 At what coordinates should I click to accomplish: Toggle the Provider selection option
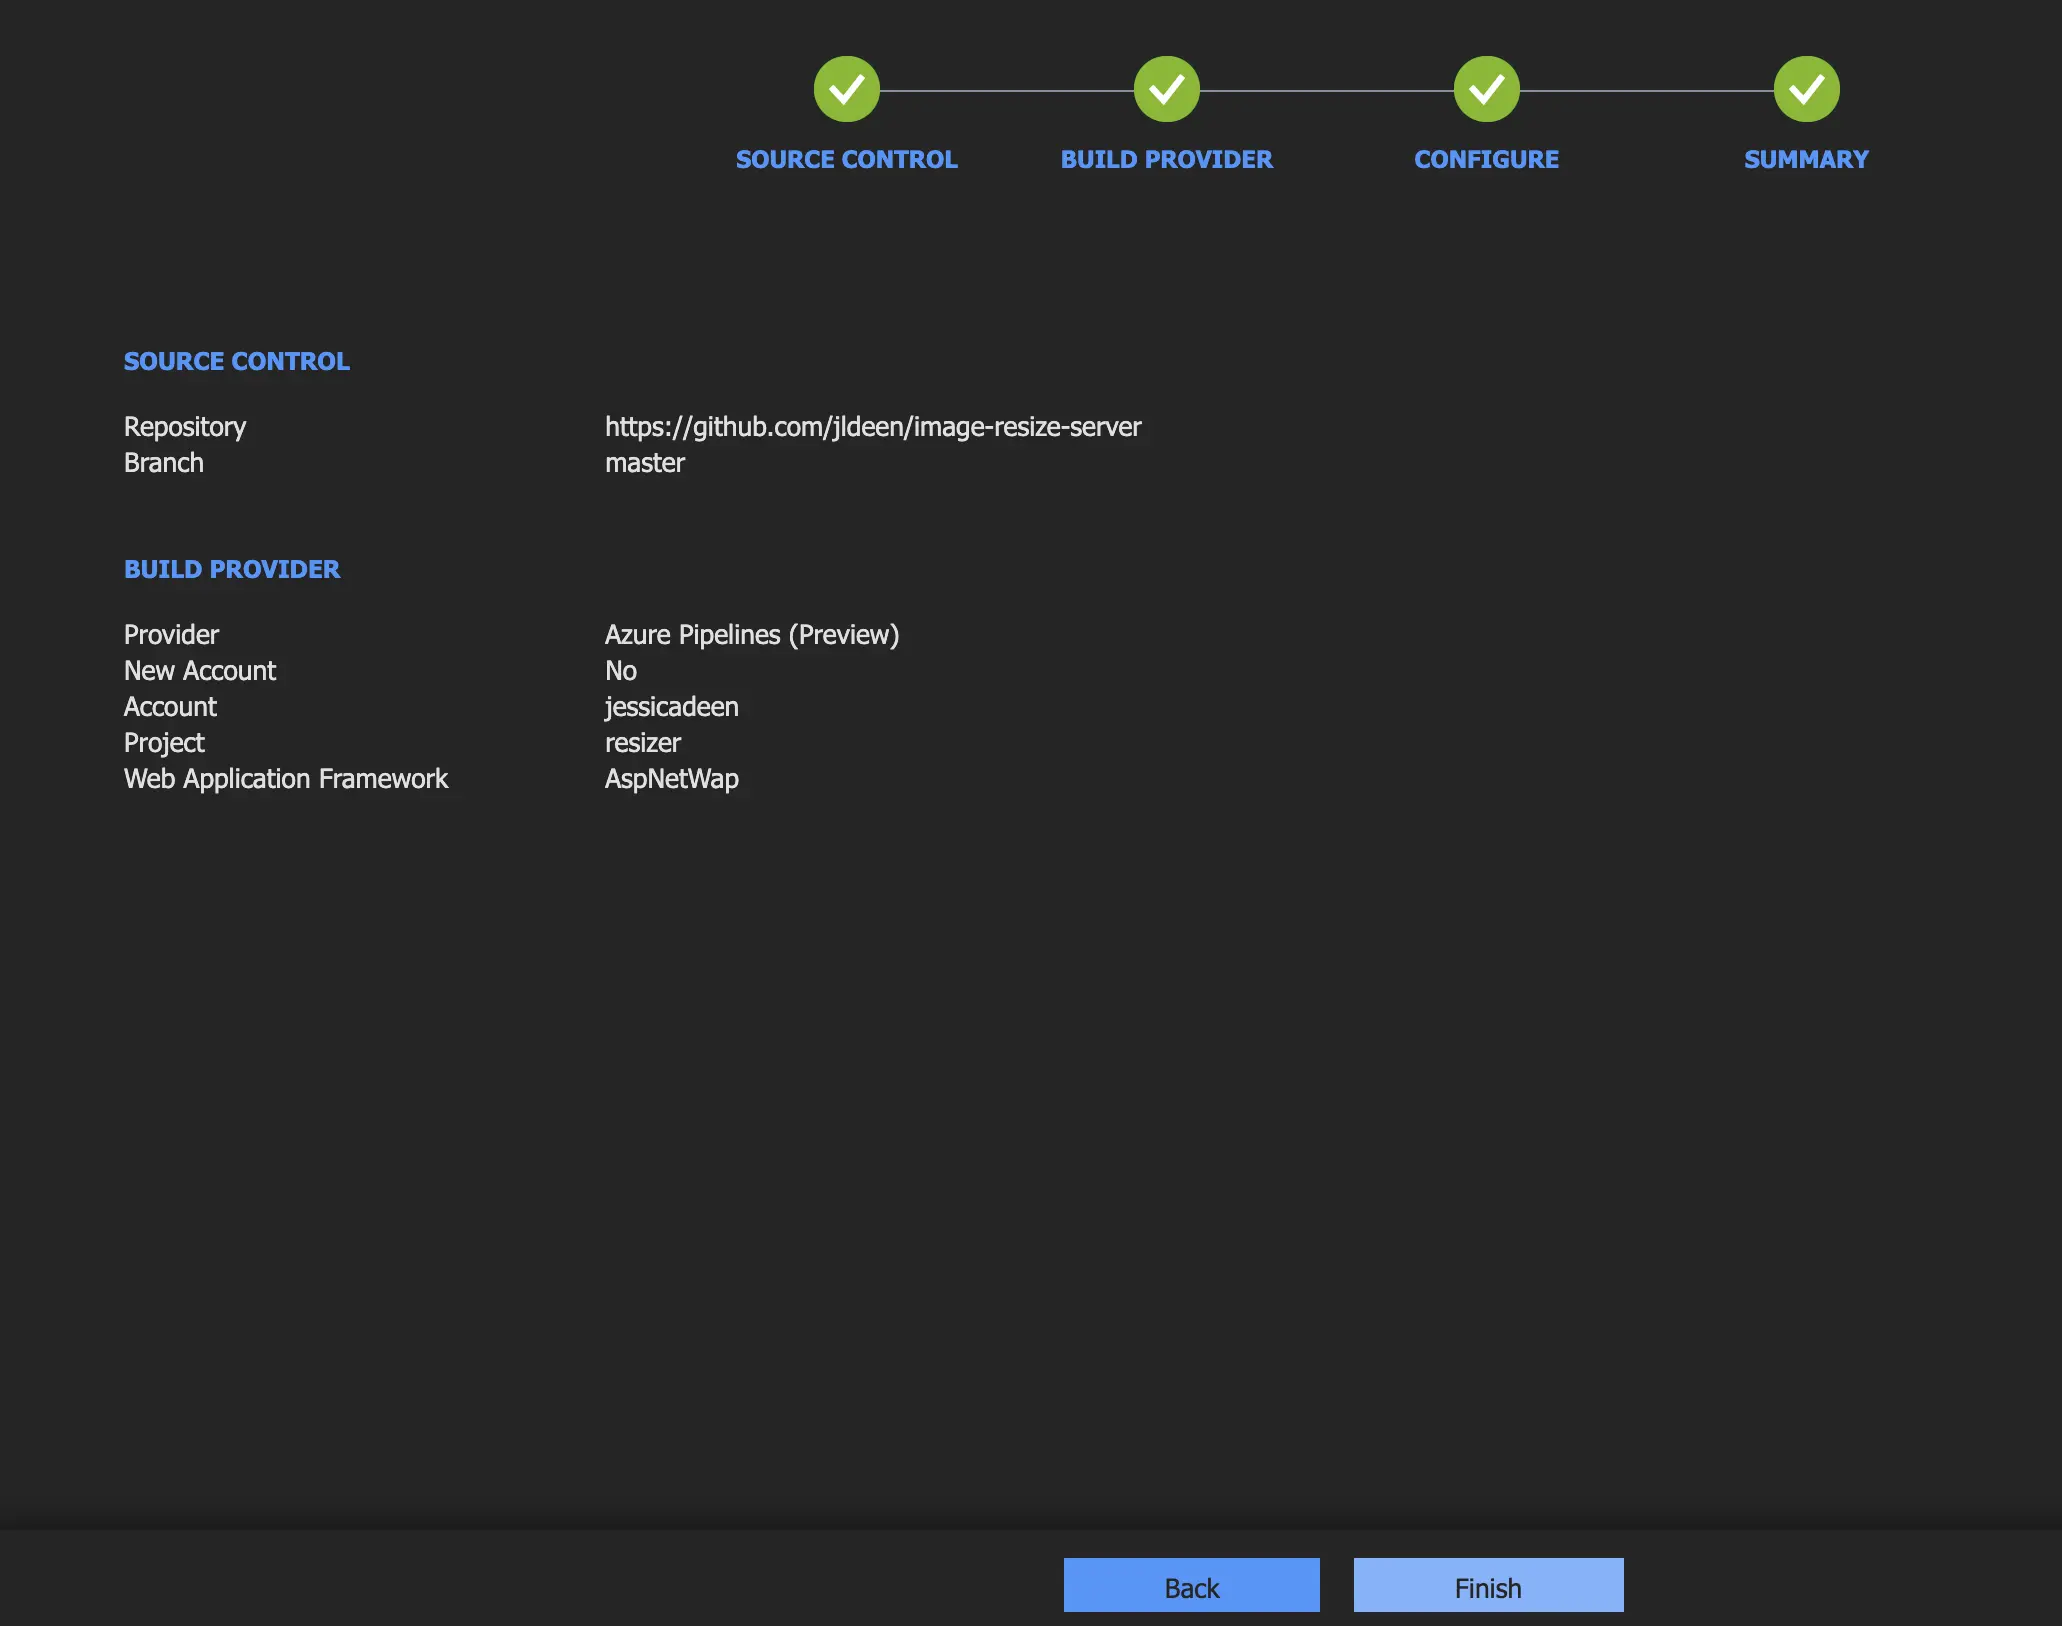pyautogui.click(x=753, y=633)
